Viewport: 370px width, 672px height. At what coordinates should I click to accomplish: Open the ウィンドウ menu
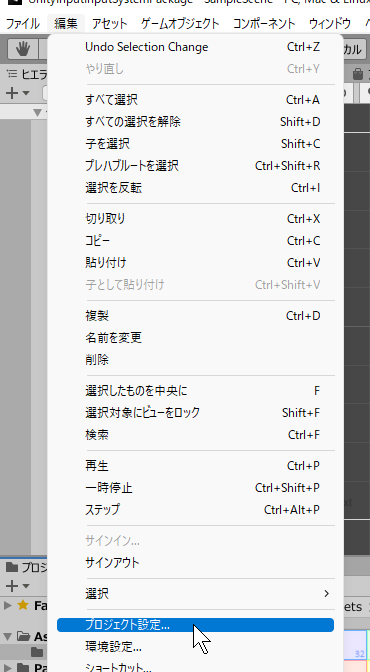[329, 24]
